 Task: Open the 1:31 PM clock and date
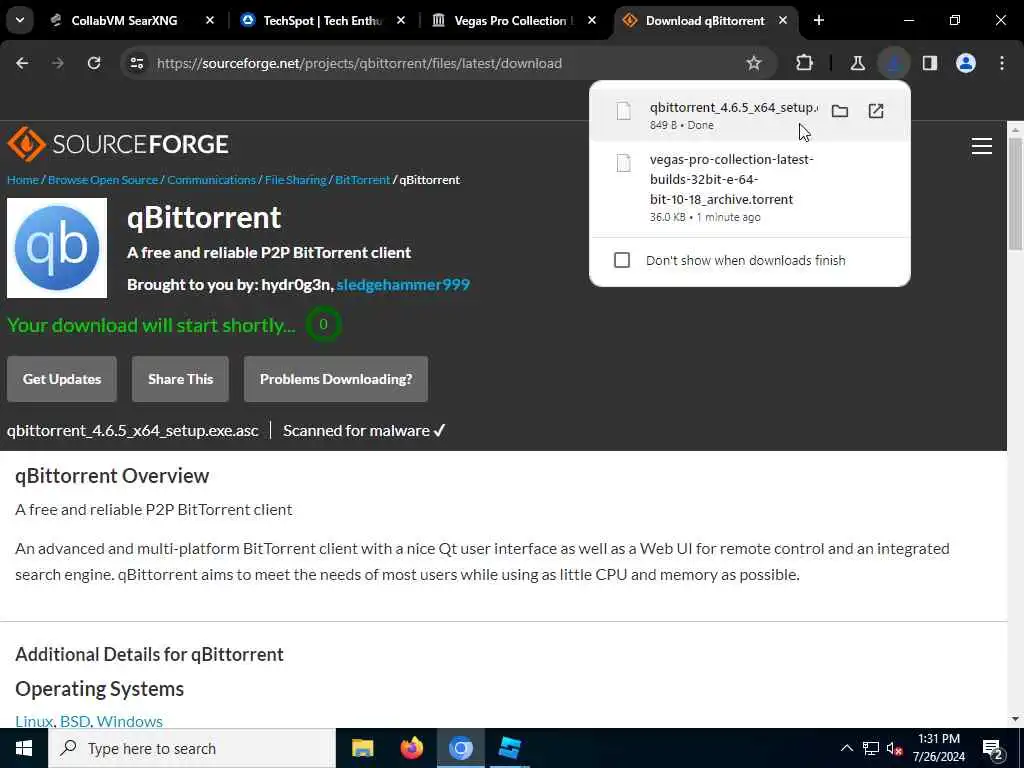pos(938,748)
